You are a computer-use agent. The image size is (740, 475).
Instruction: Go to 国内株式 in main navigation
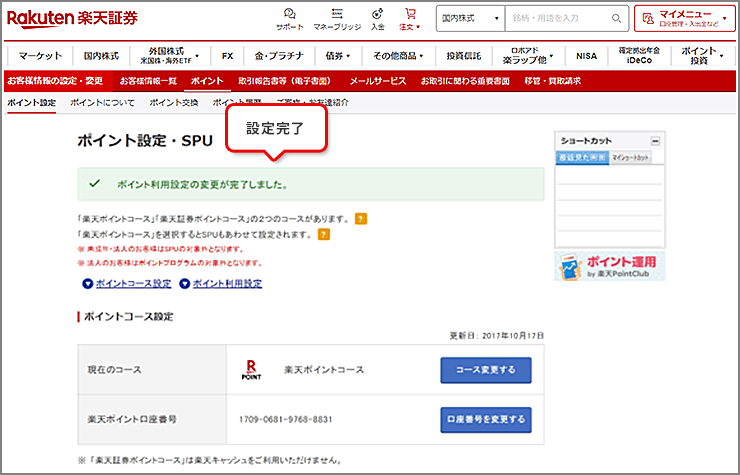coord(101,56)
